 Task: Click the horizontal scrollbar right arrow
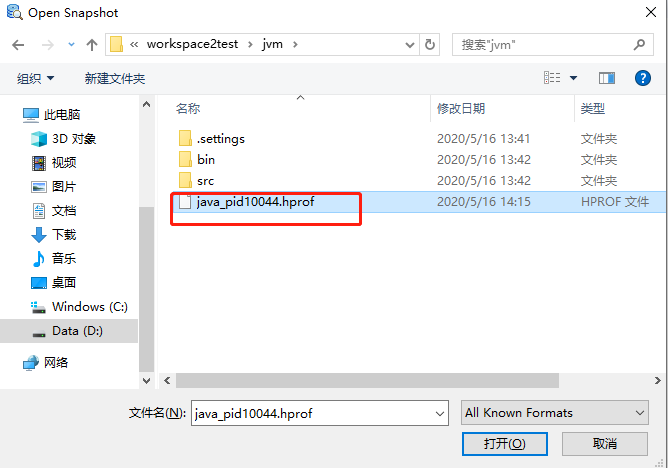[x=658, y=380]
